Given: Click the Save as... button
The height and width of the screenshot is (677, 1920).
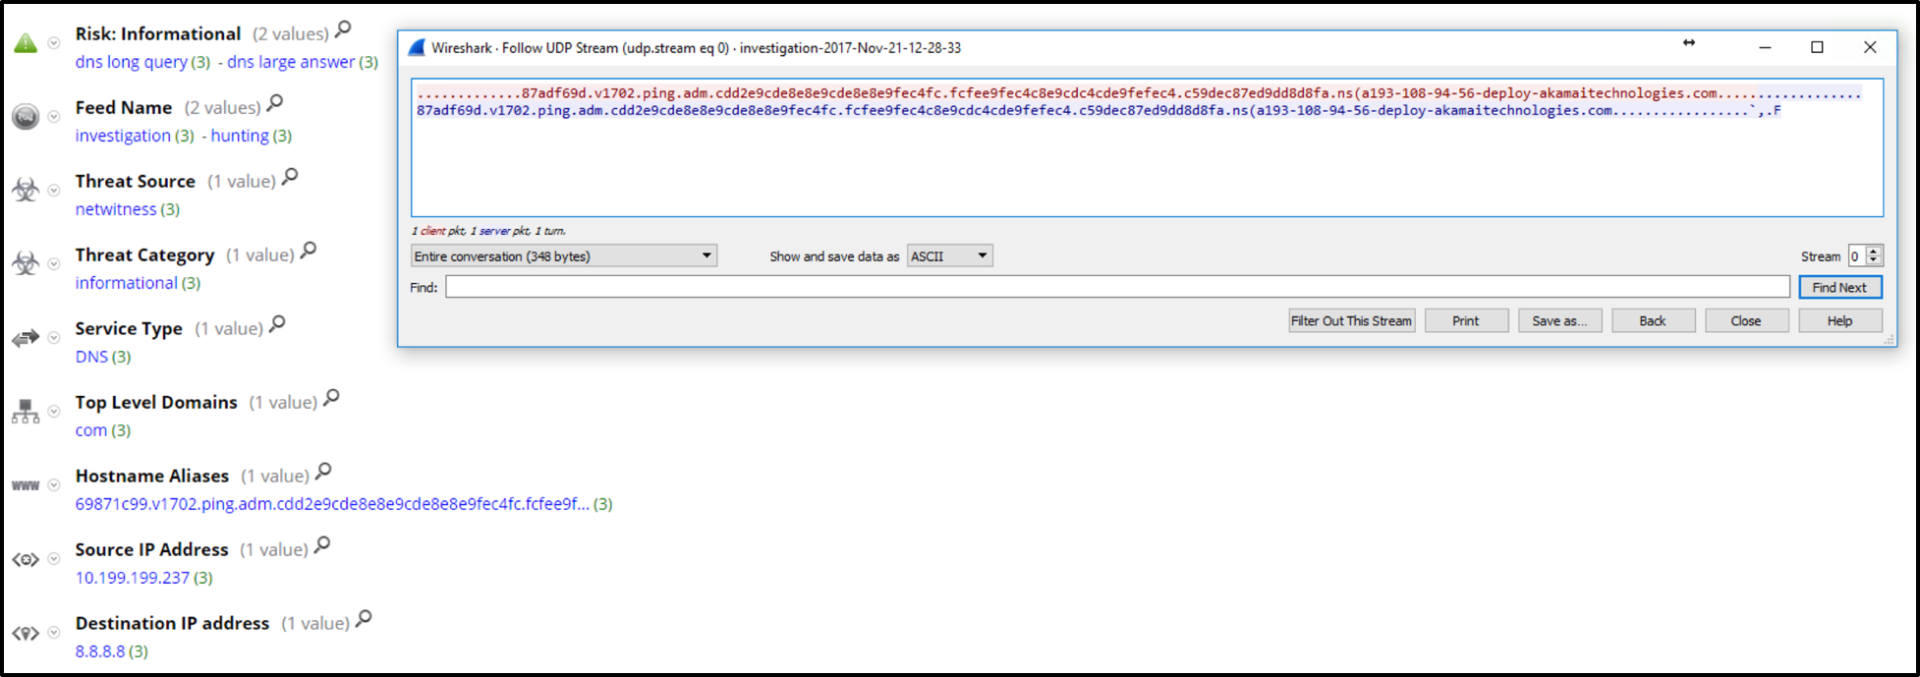Looking at the screenshot, I should pos(1559,321).
